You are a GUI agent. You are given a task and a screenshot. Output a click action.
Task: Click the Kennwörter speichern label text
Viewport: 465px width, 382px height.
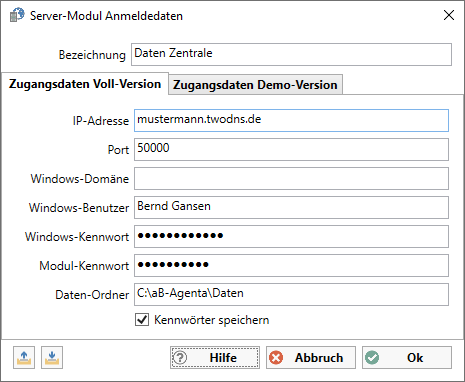click(x=212, y=320)
